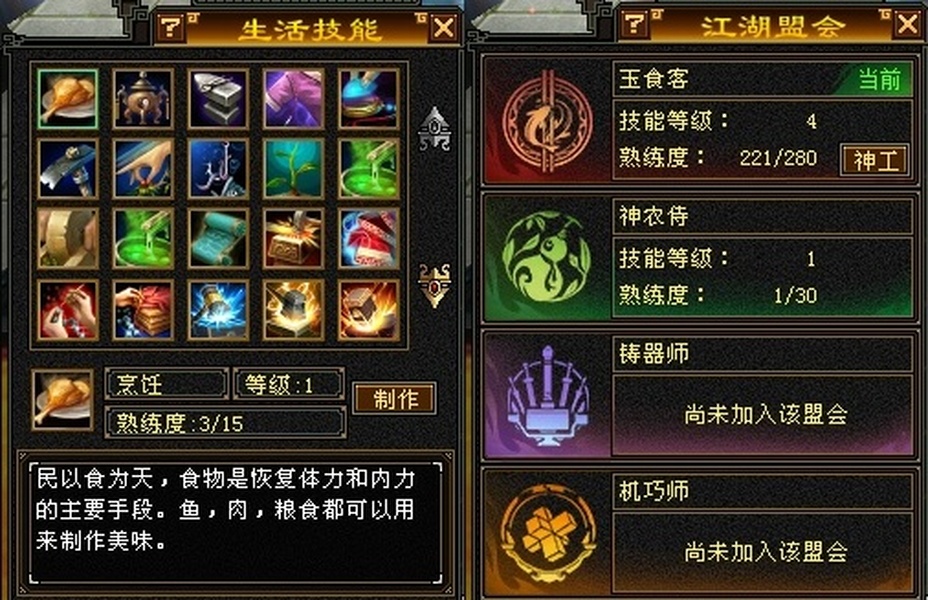The width and height of the screenshot is (928, 600).
Task: Select the fishing hook skill icon
Action: point(218,169)
